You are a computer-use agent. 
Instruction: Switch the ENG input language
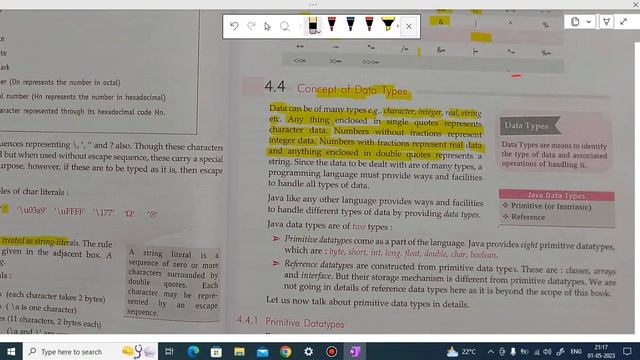tap(576, 351)
